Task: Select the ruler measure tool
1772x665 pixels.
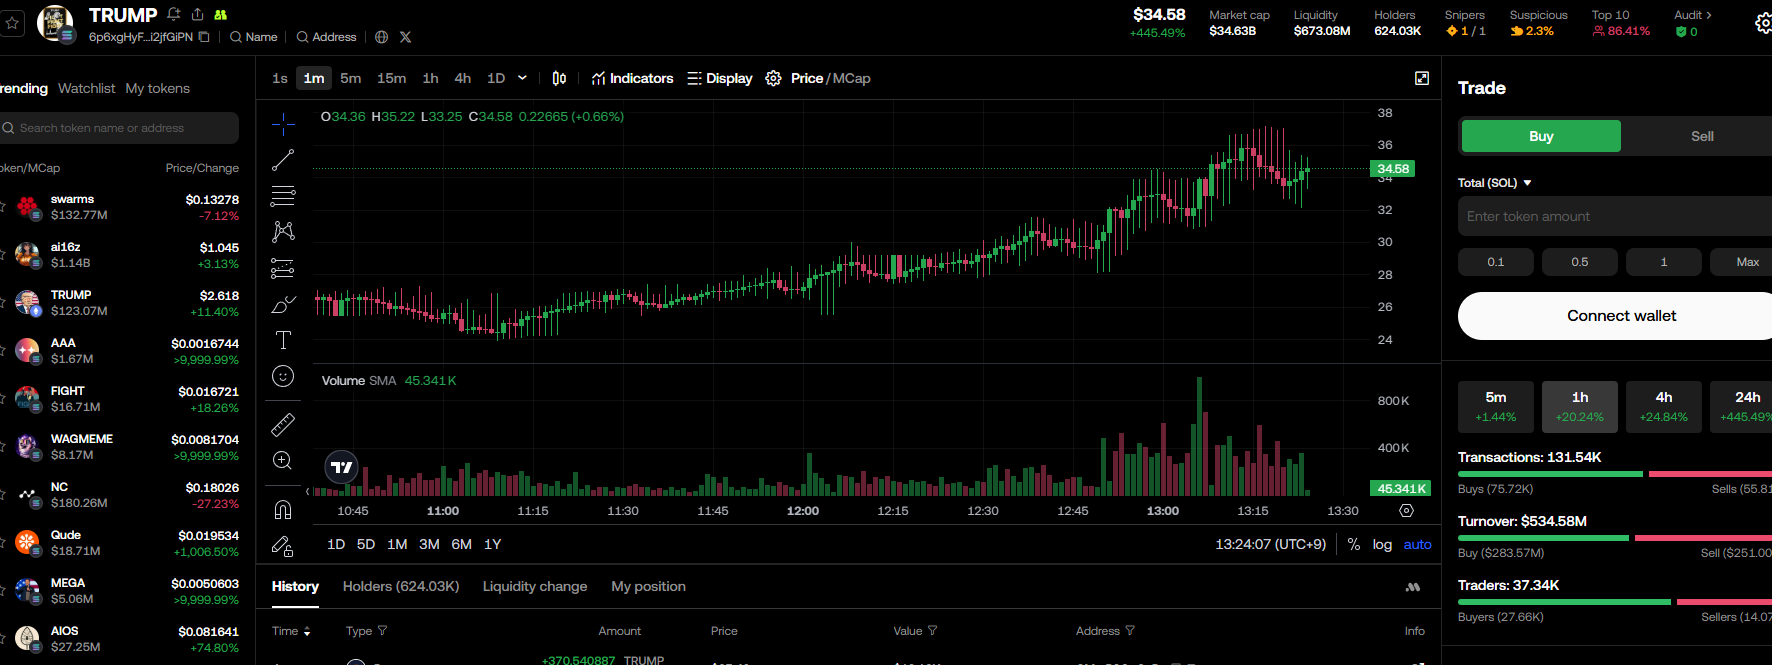Action: [x=283, y=425]
